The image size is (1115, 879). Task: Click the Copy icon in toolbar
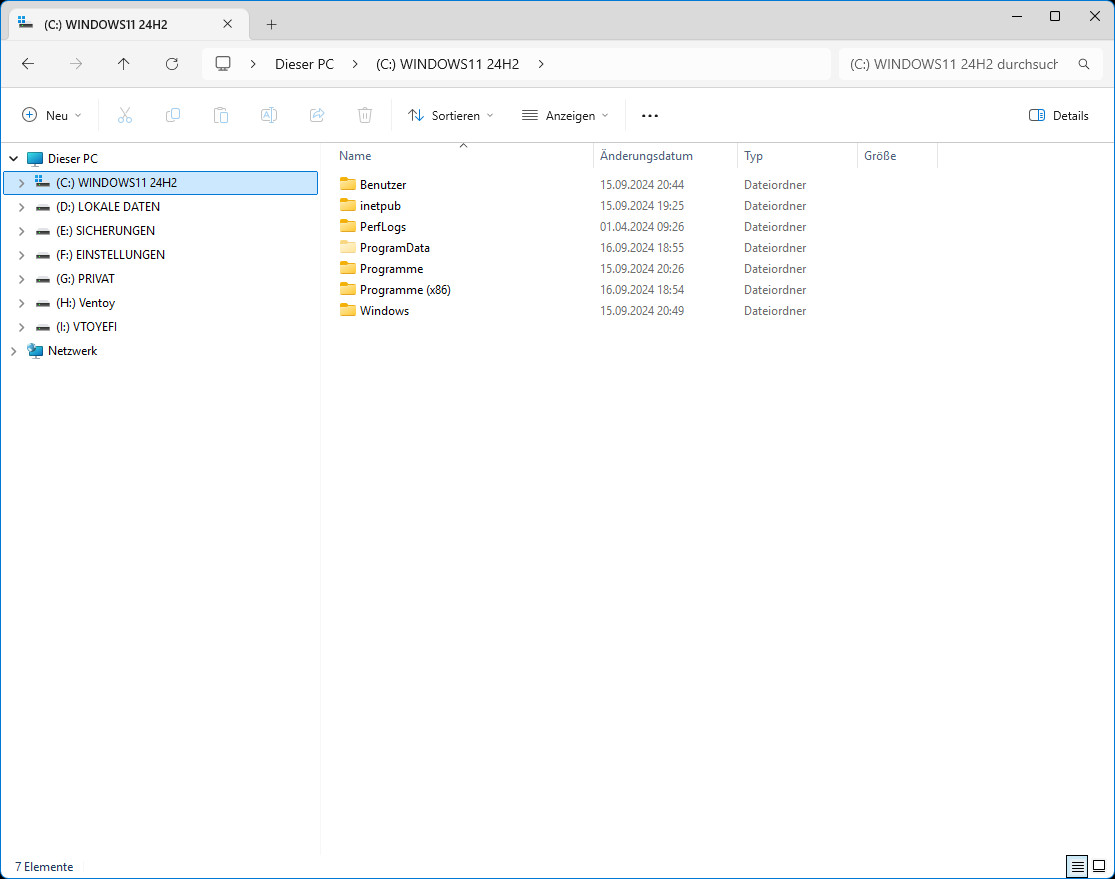pos(173,115)
